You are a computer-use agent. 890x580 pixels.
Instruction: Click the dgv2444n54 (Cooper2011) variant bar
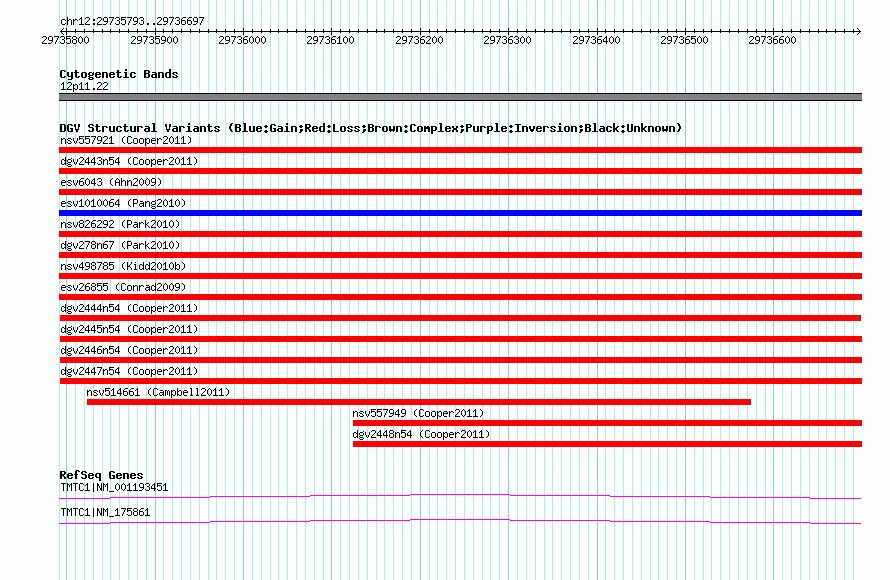(460, 318)
